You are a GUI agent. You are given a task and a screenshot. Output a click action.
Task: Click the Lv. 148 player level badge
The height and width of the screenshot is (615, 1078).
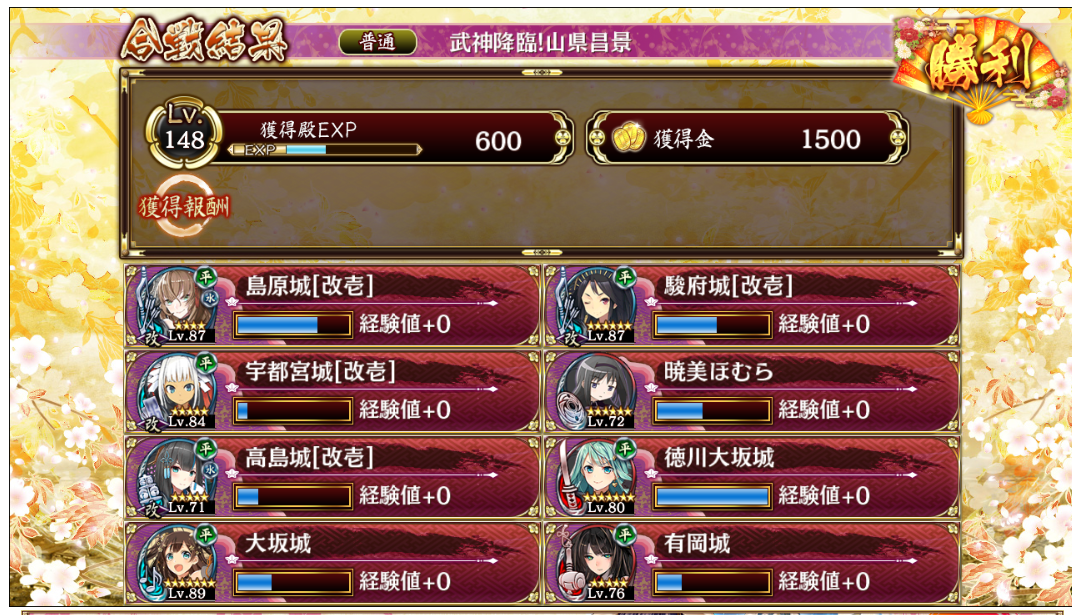(184, 133)
